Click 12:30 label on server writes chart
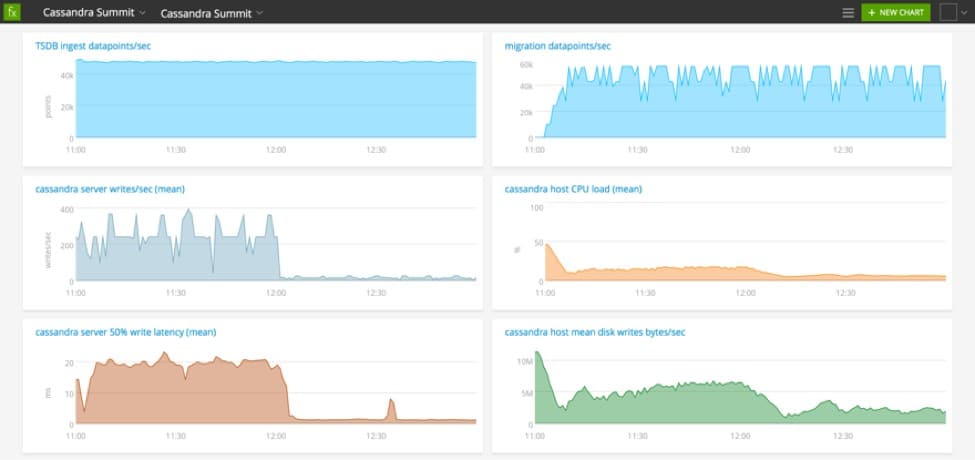This screenshot has height=460, width=975. (x=376, y=293)
